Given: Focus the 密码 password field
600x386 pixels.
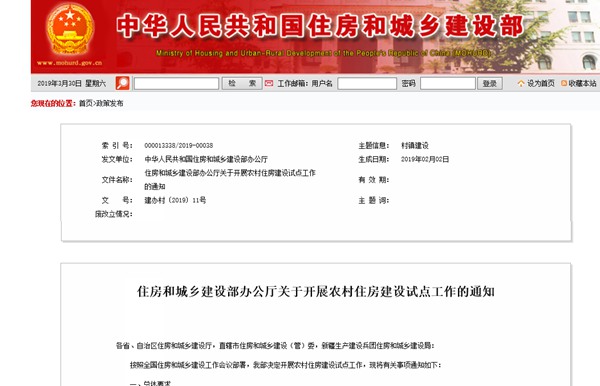Looking at the screenshot, I should click(448, 83).
